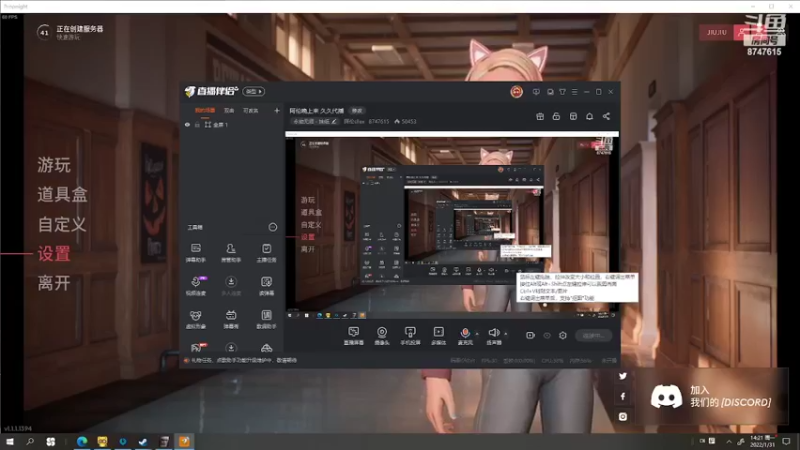Viewport: 800px width, 450px height.
Task: Open the store box icon in header
Action: pos(573,116)
